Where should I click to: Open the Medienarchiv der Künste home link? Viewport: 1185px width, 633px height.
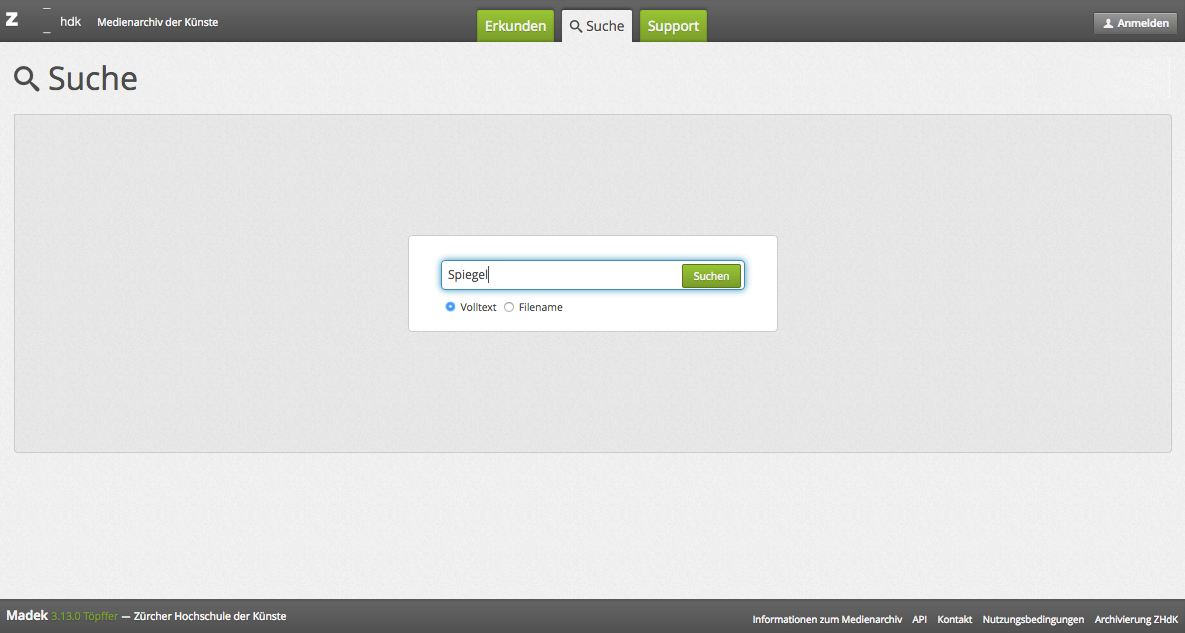click(x=157, y=22)
